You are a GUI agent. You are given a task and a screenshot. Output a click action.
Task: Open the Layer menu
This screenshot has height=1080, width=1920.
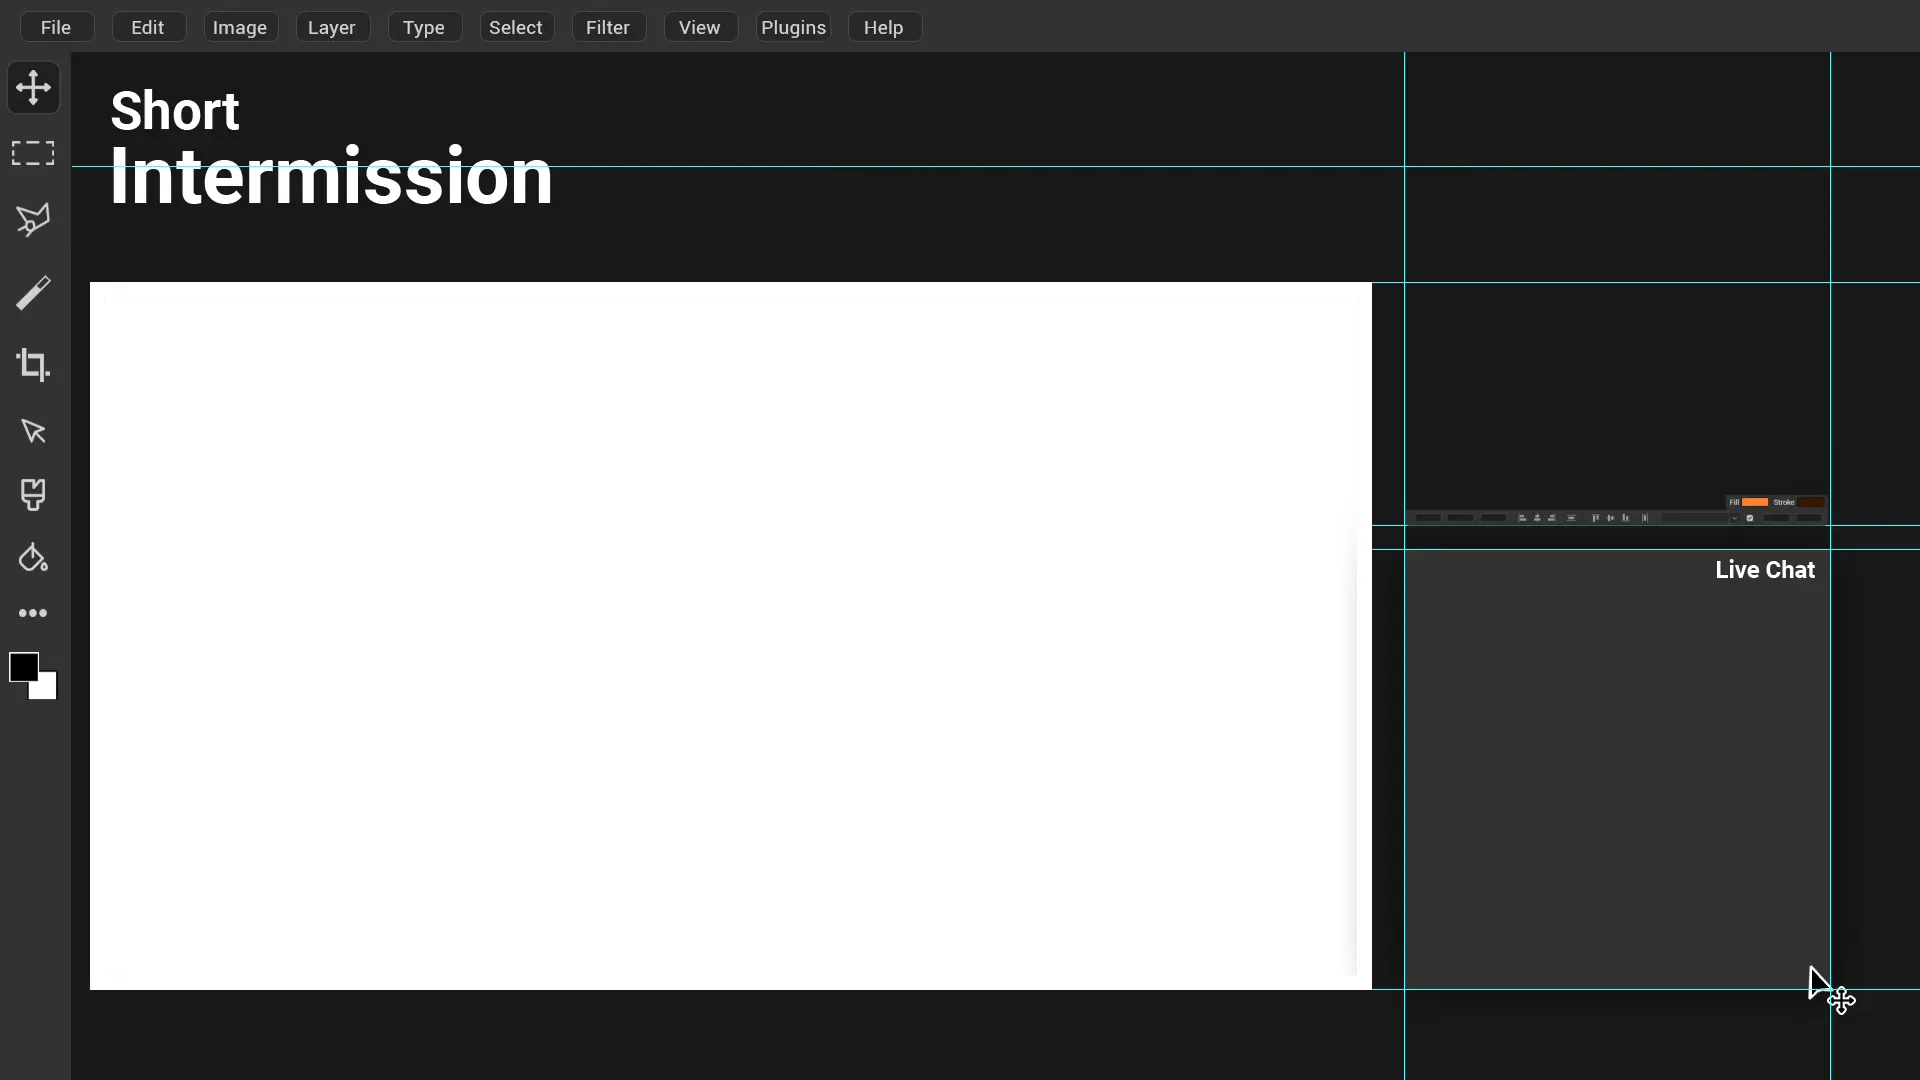pos(332,27)
